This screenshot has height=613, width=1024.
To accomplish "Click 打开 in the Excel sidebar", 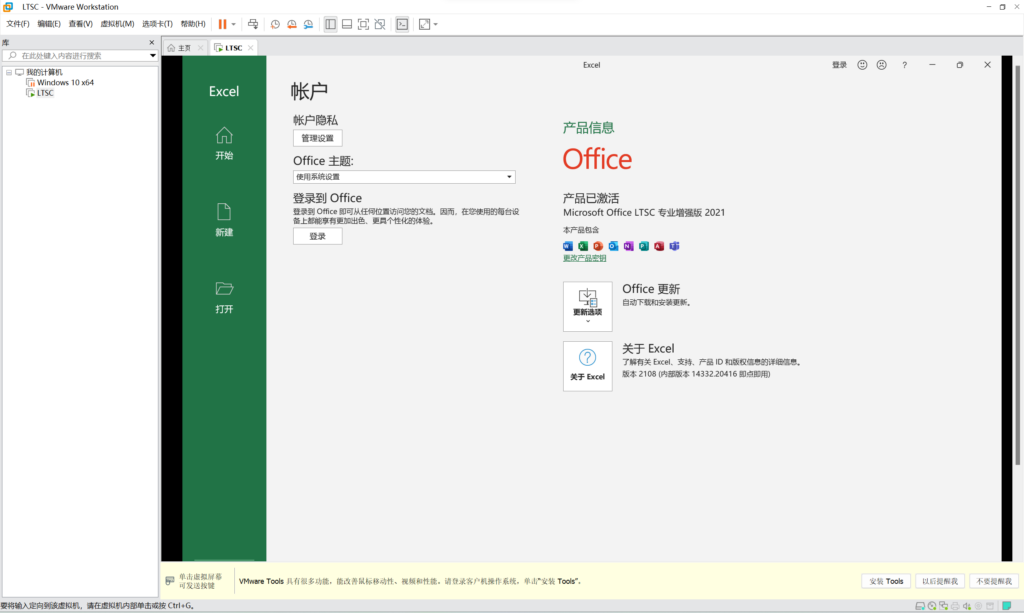I will coord(224,297).
